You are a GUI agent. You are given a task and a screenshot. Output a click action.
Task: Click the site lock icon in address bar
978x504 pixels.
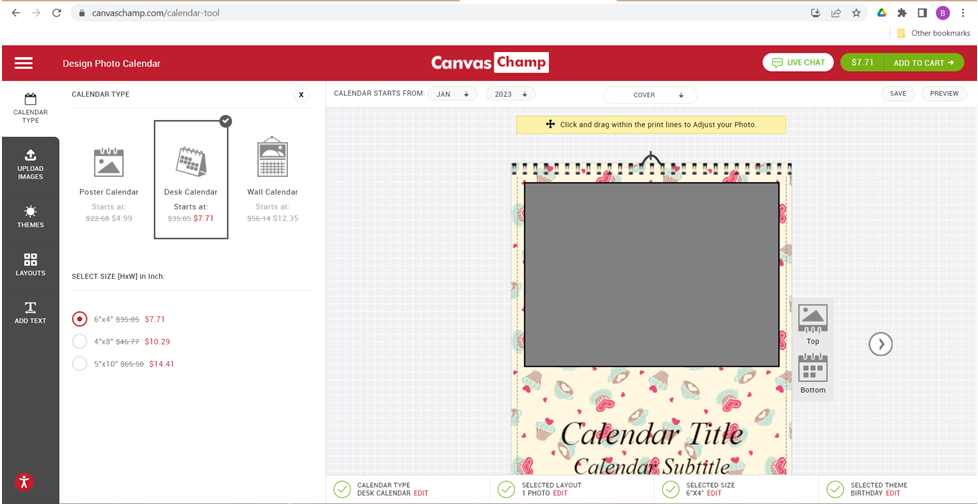[82, 12]
